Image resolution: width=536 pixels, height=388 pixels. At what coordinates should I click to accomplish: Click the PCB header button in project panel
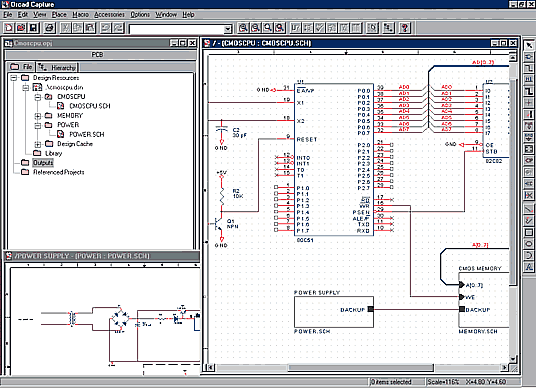pyautogui.click(x=100, y=55)
